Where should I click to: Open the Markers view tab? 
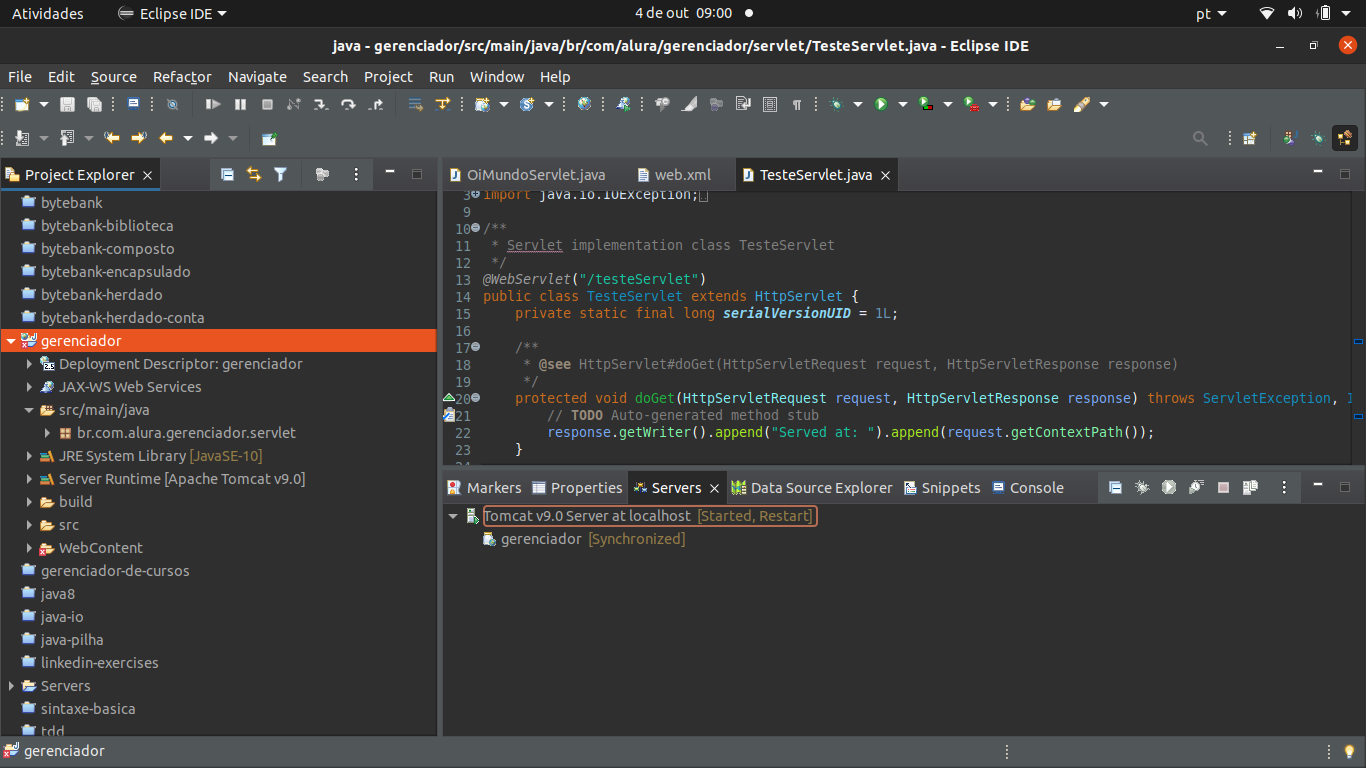point(485,488)
